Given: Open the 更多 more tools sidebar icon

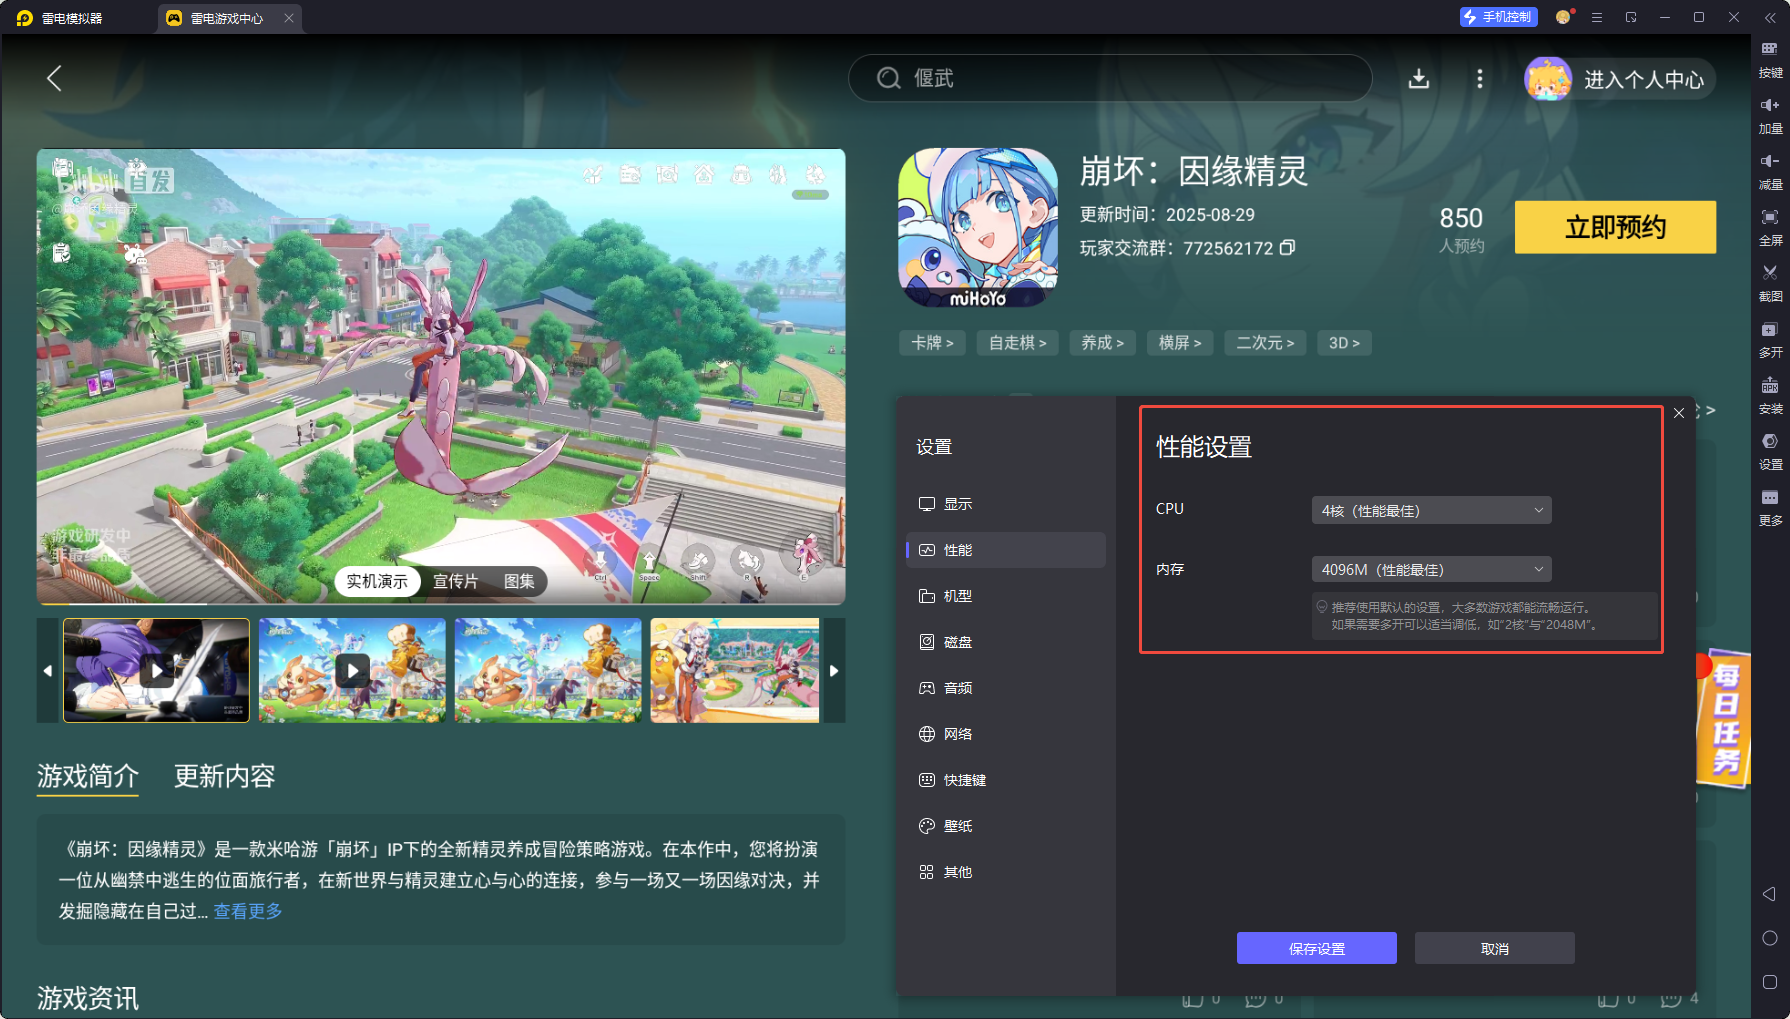Looking at the screenshot, I should pyautogui.click(x=1770, y=507).
